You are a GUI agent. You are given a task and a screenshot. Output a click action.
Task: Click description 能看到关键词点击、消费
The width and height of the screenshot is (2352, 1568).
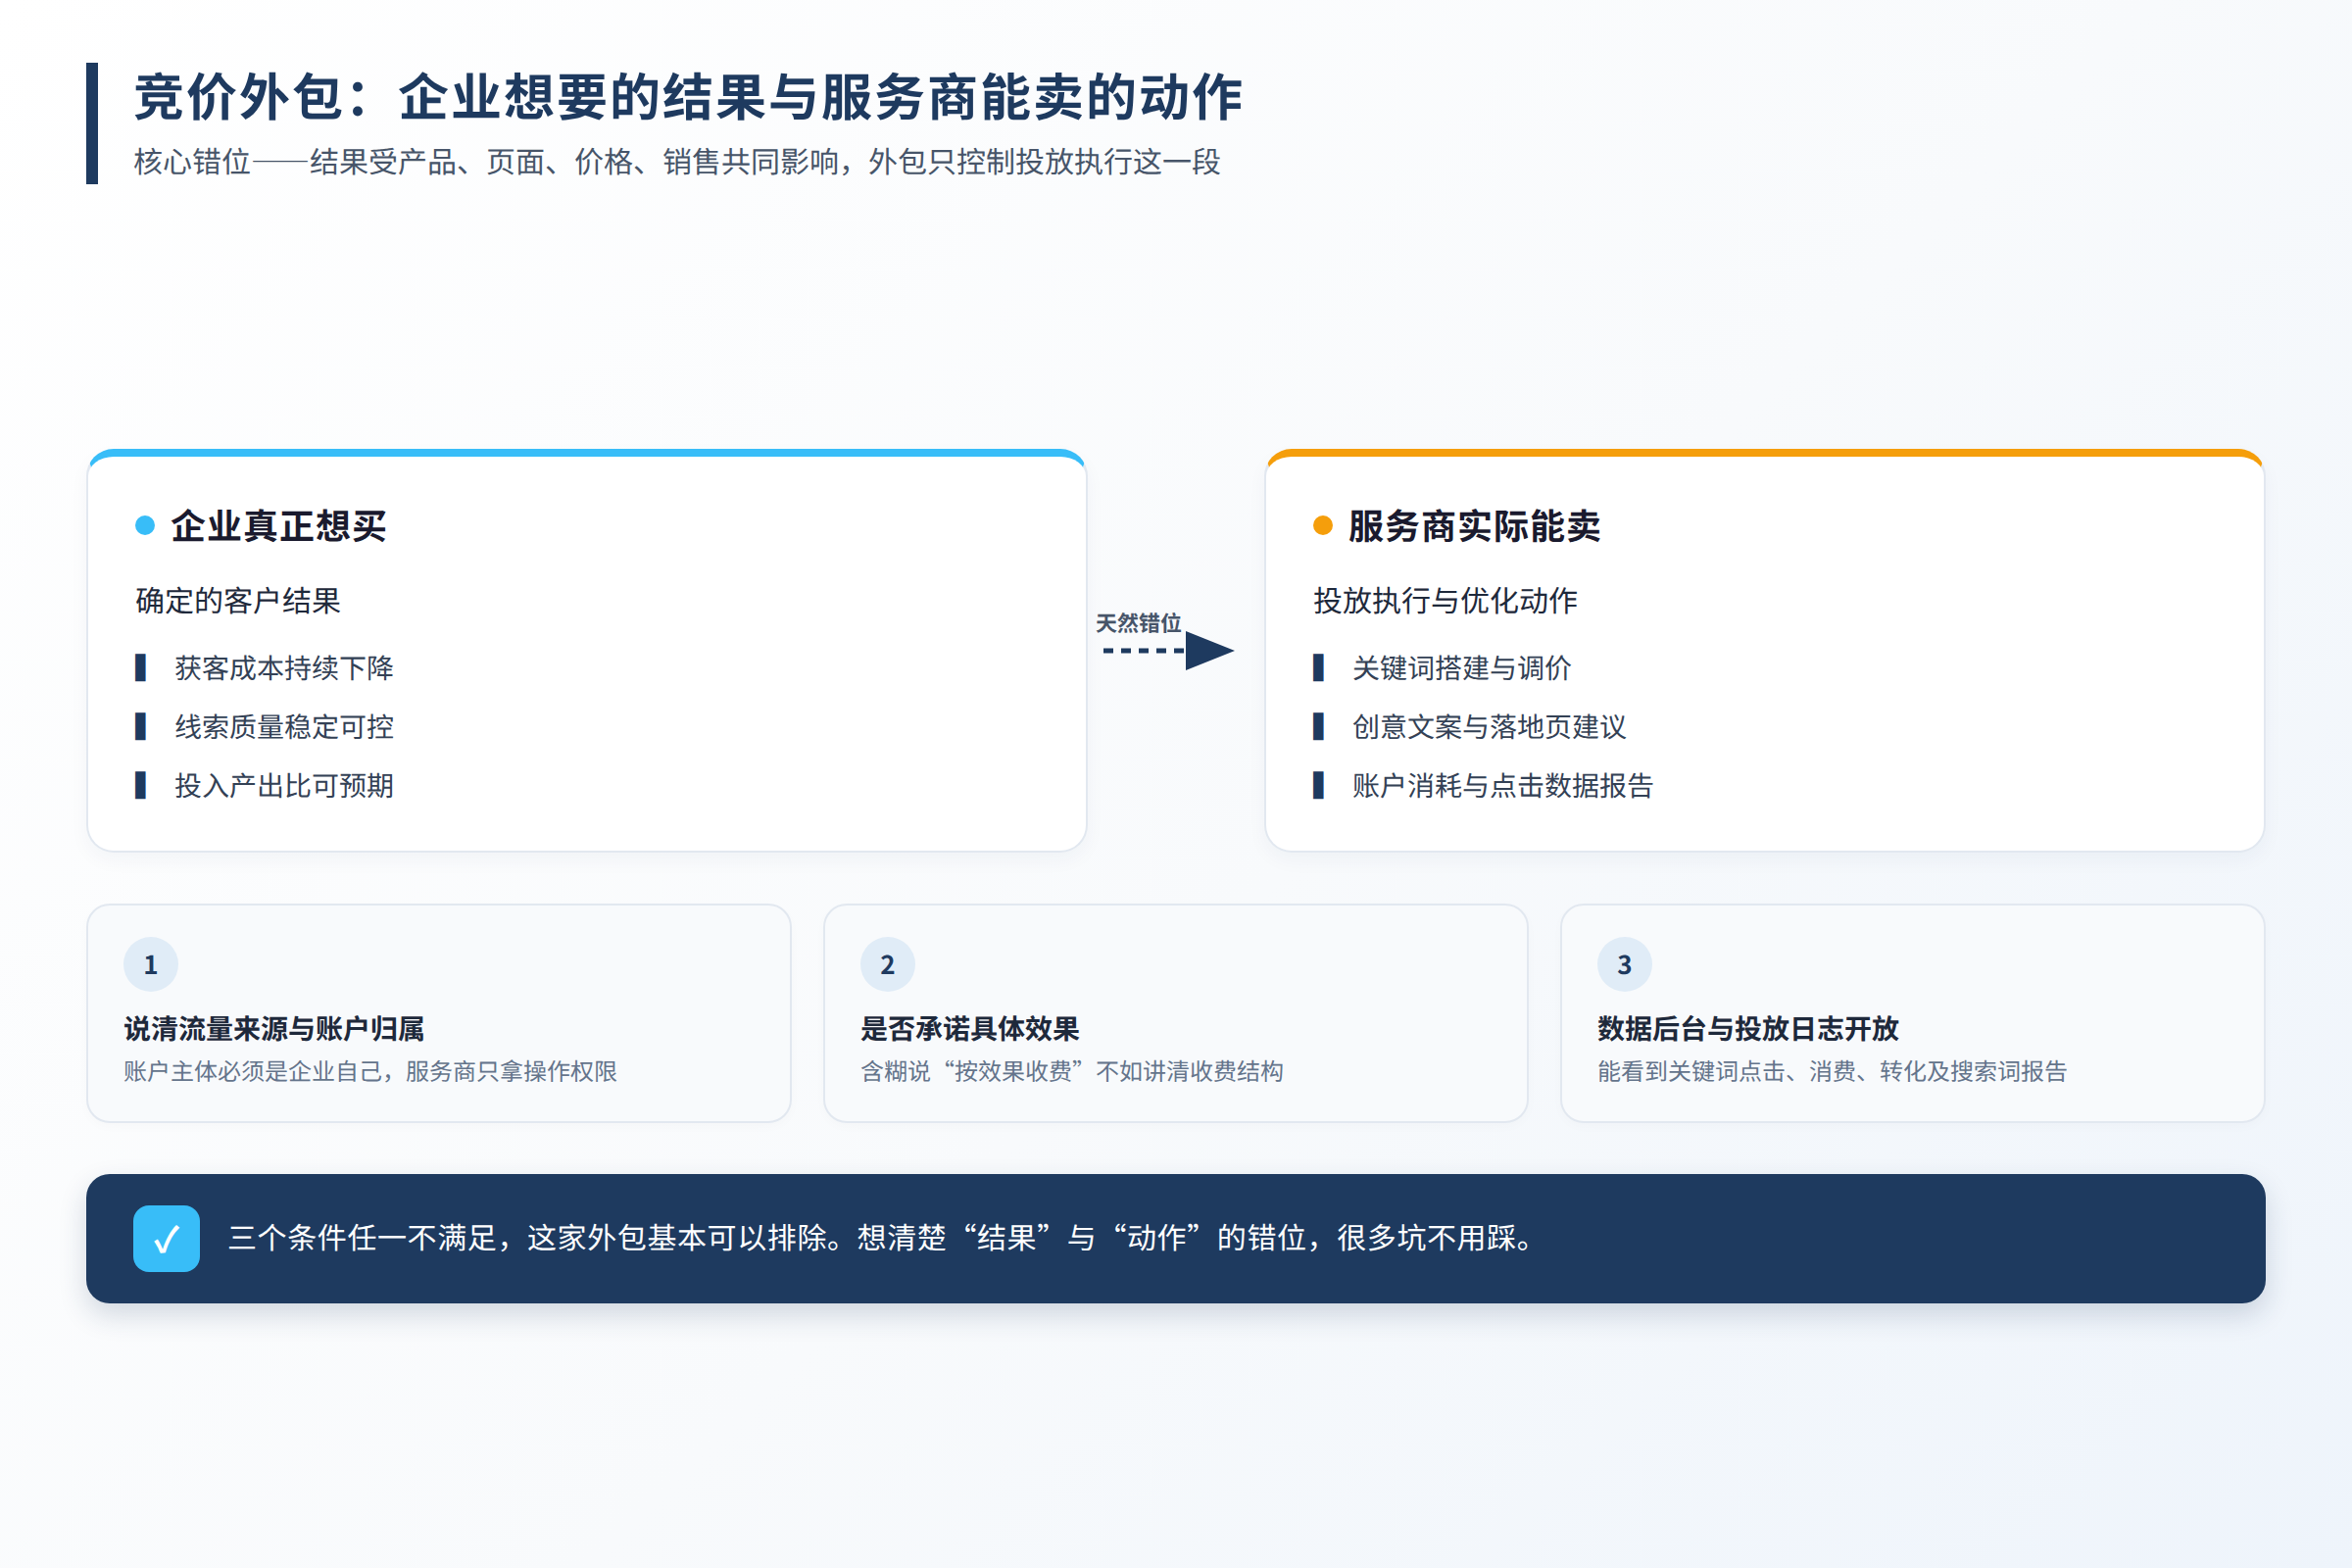[1832, 1072]
